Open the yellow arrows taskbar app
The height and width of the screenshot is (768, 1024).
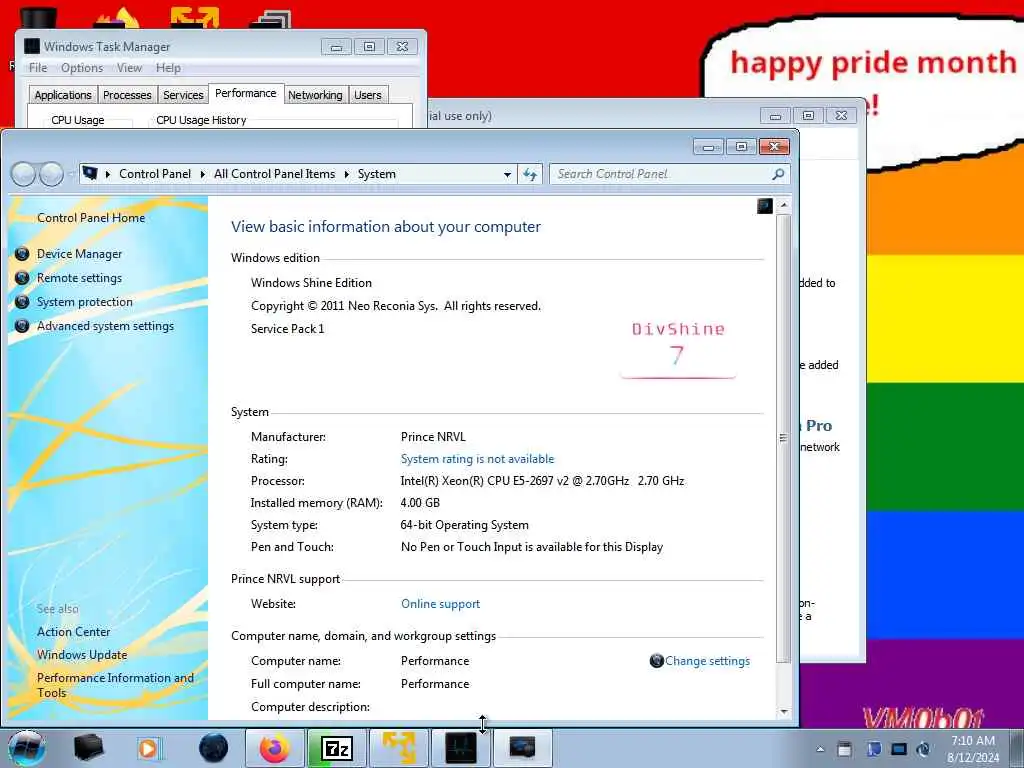coord(399,748)
